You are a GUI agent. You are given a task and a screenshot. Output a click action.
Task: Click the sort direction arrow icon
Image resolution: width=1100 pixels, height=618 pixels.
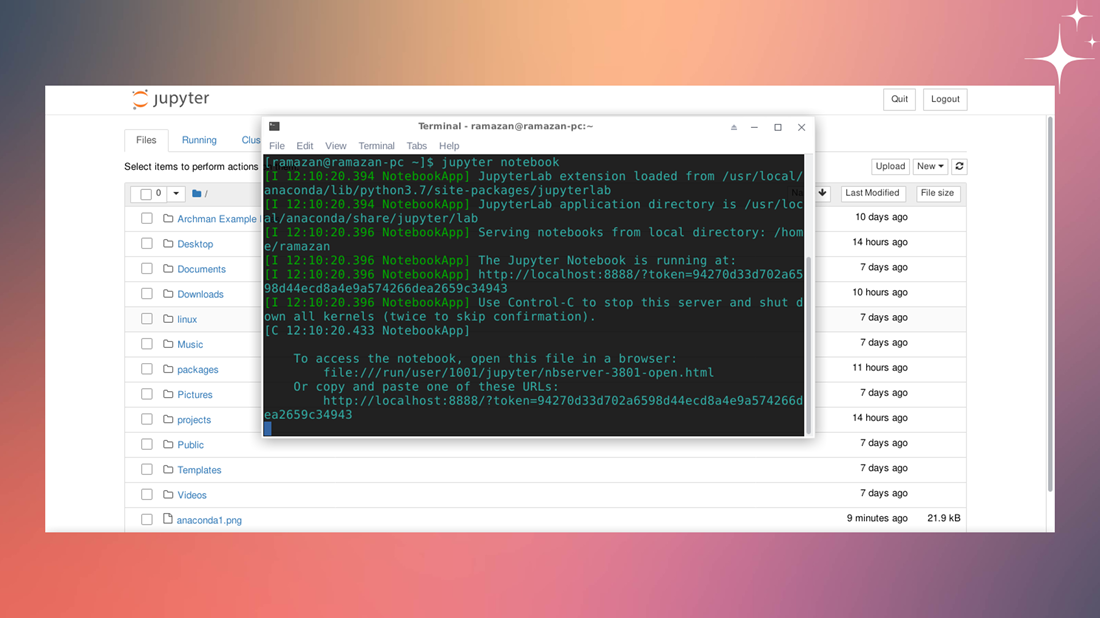coord(822,193)
